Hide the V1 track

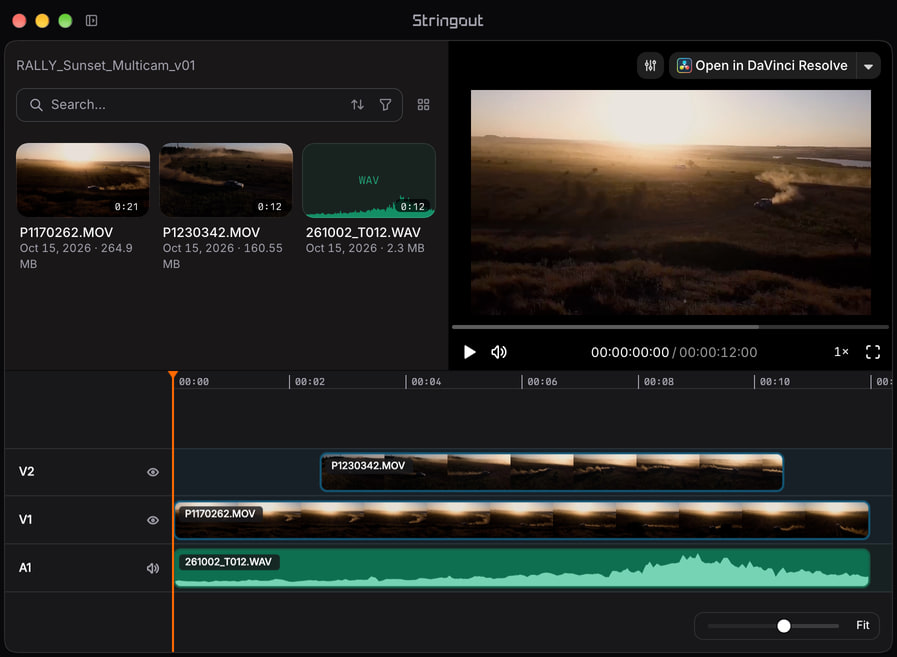pyautogui.click(x=153, y=520)
